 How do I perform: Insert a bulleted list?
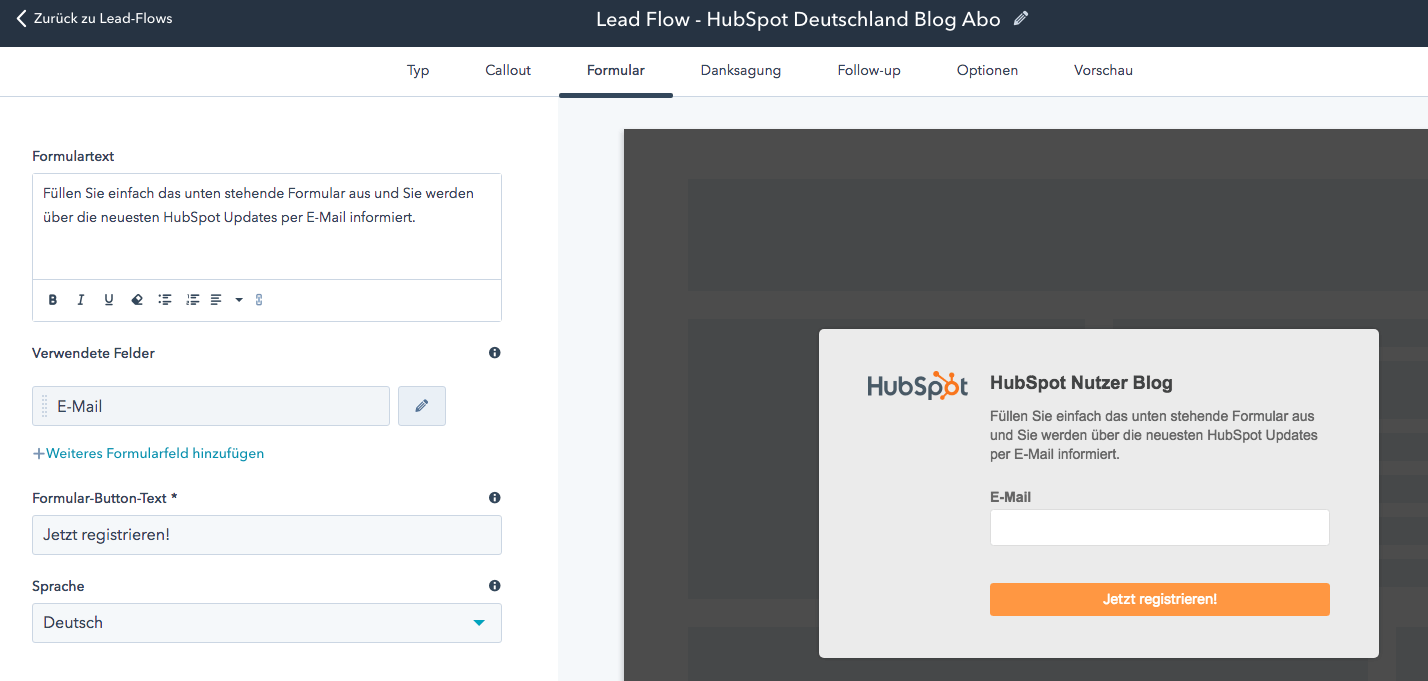click(165, 300)
